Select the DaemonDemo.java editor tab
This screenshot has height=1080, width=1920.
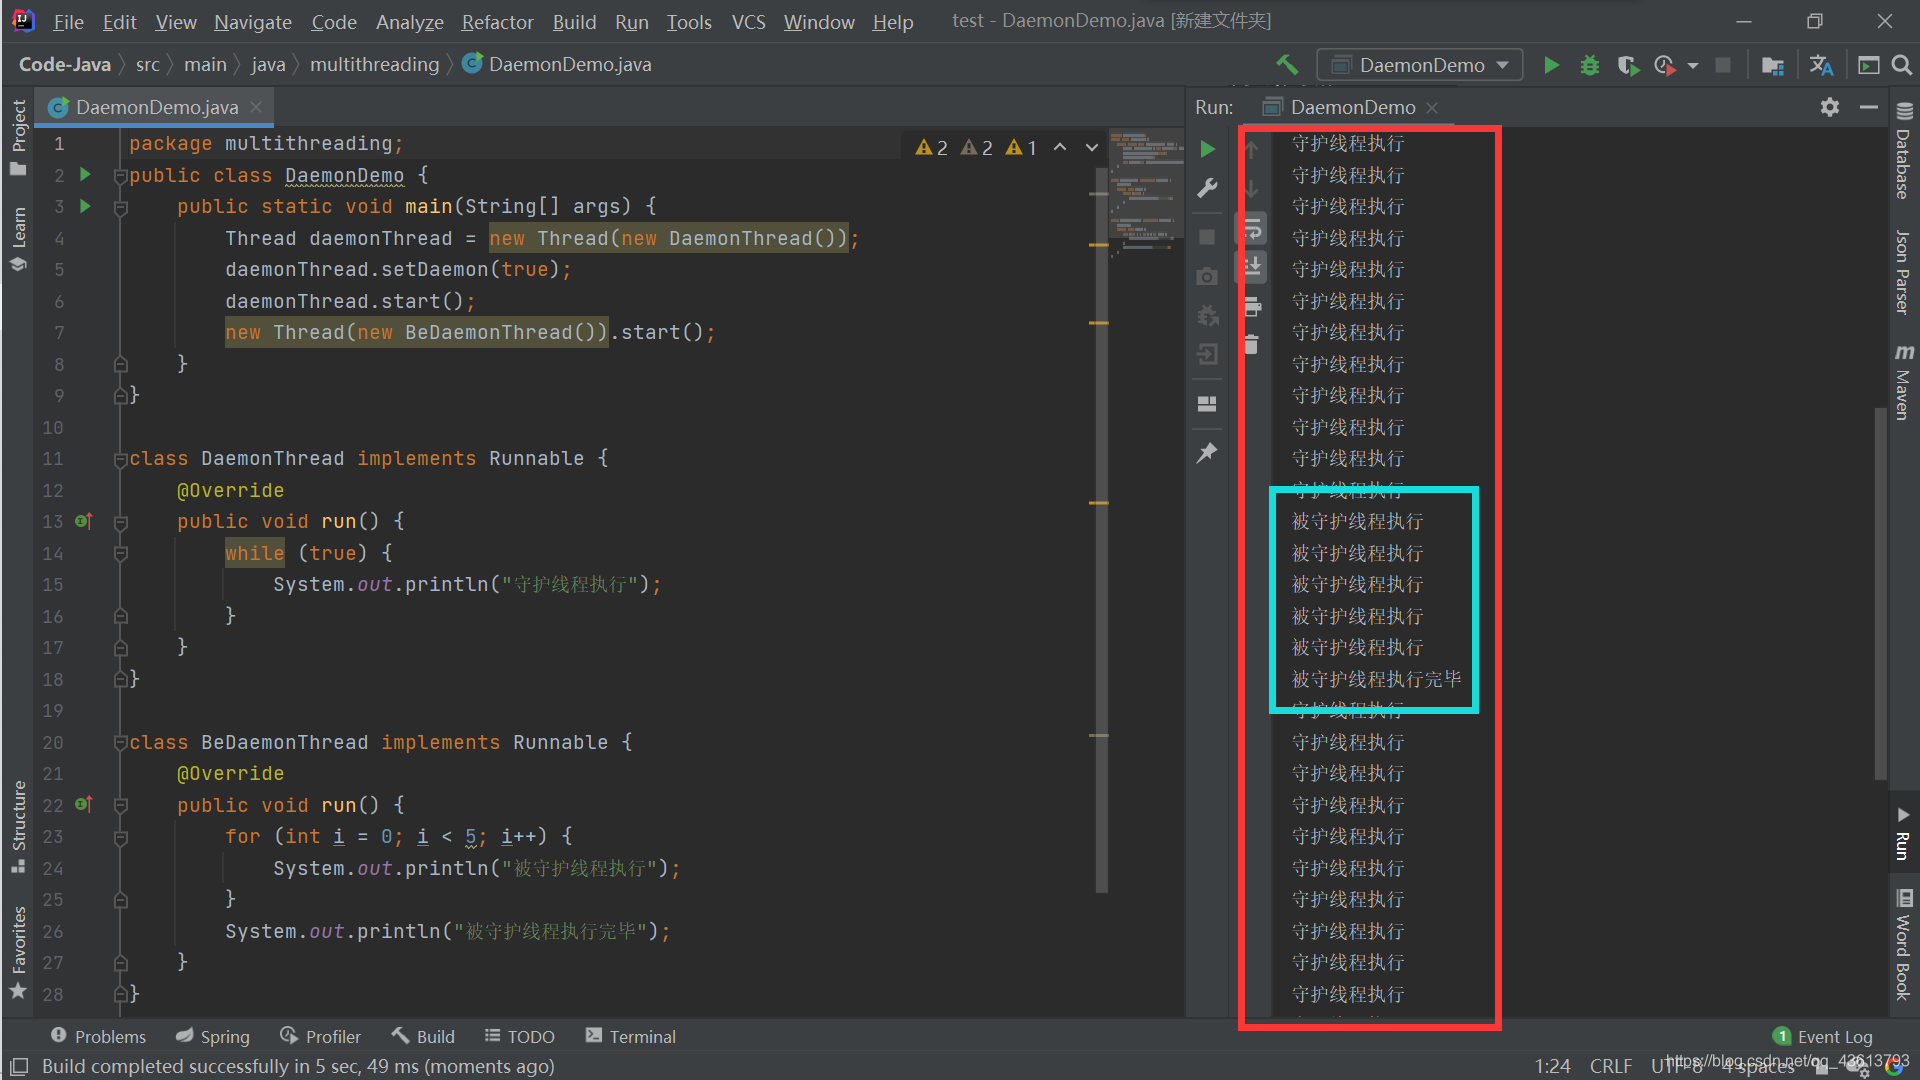click(x=156, y=107)
